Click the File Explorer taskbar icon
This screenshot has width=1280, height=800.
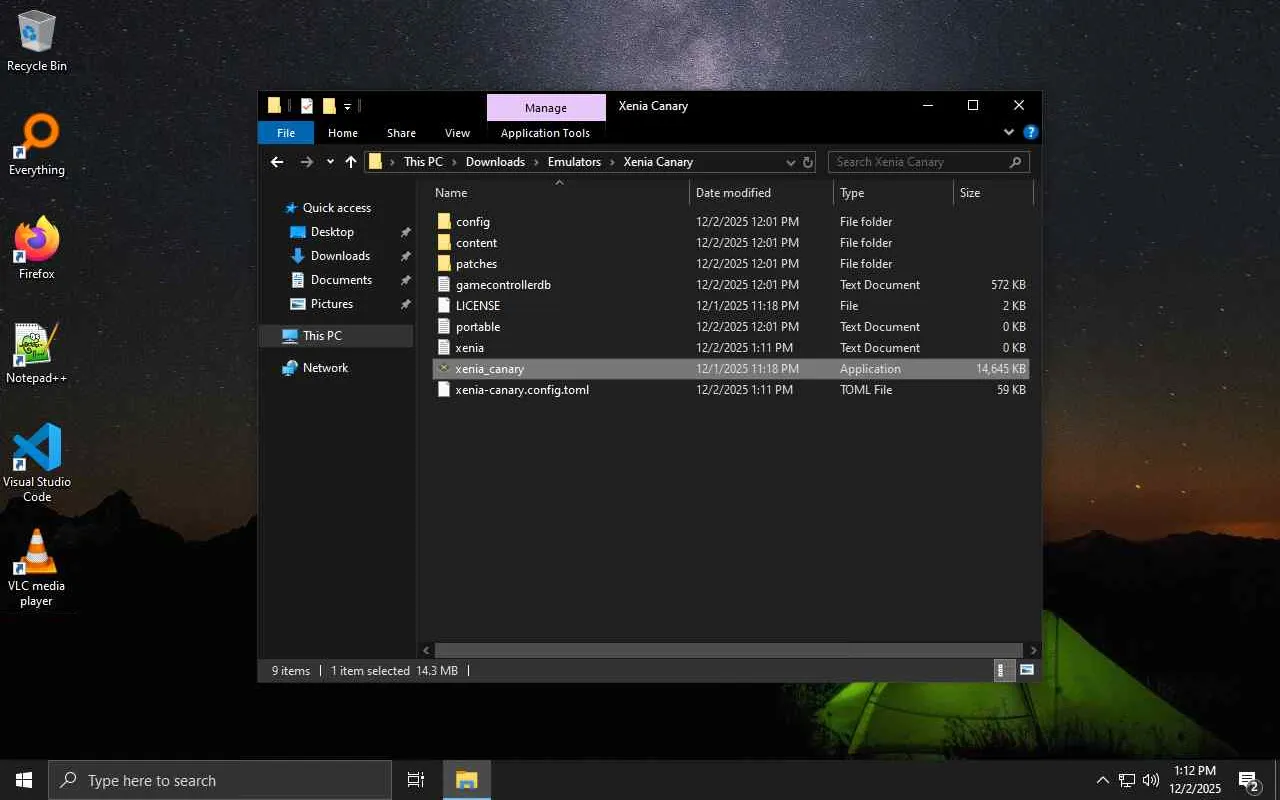coord(467,780)
